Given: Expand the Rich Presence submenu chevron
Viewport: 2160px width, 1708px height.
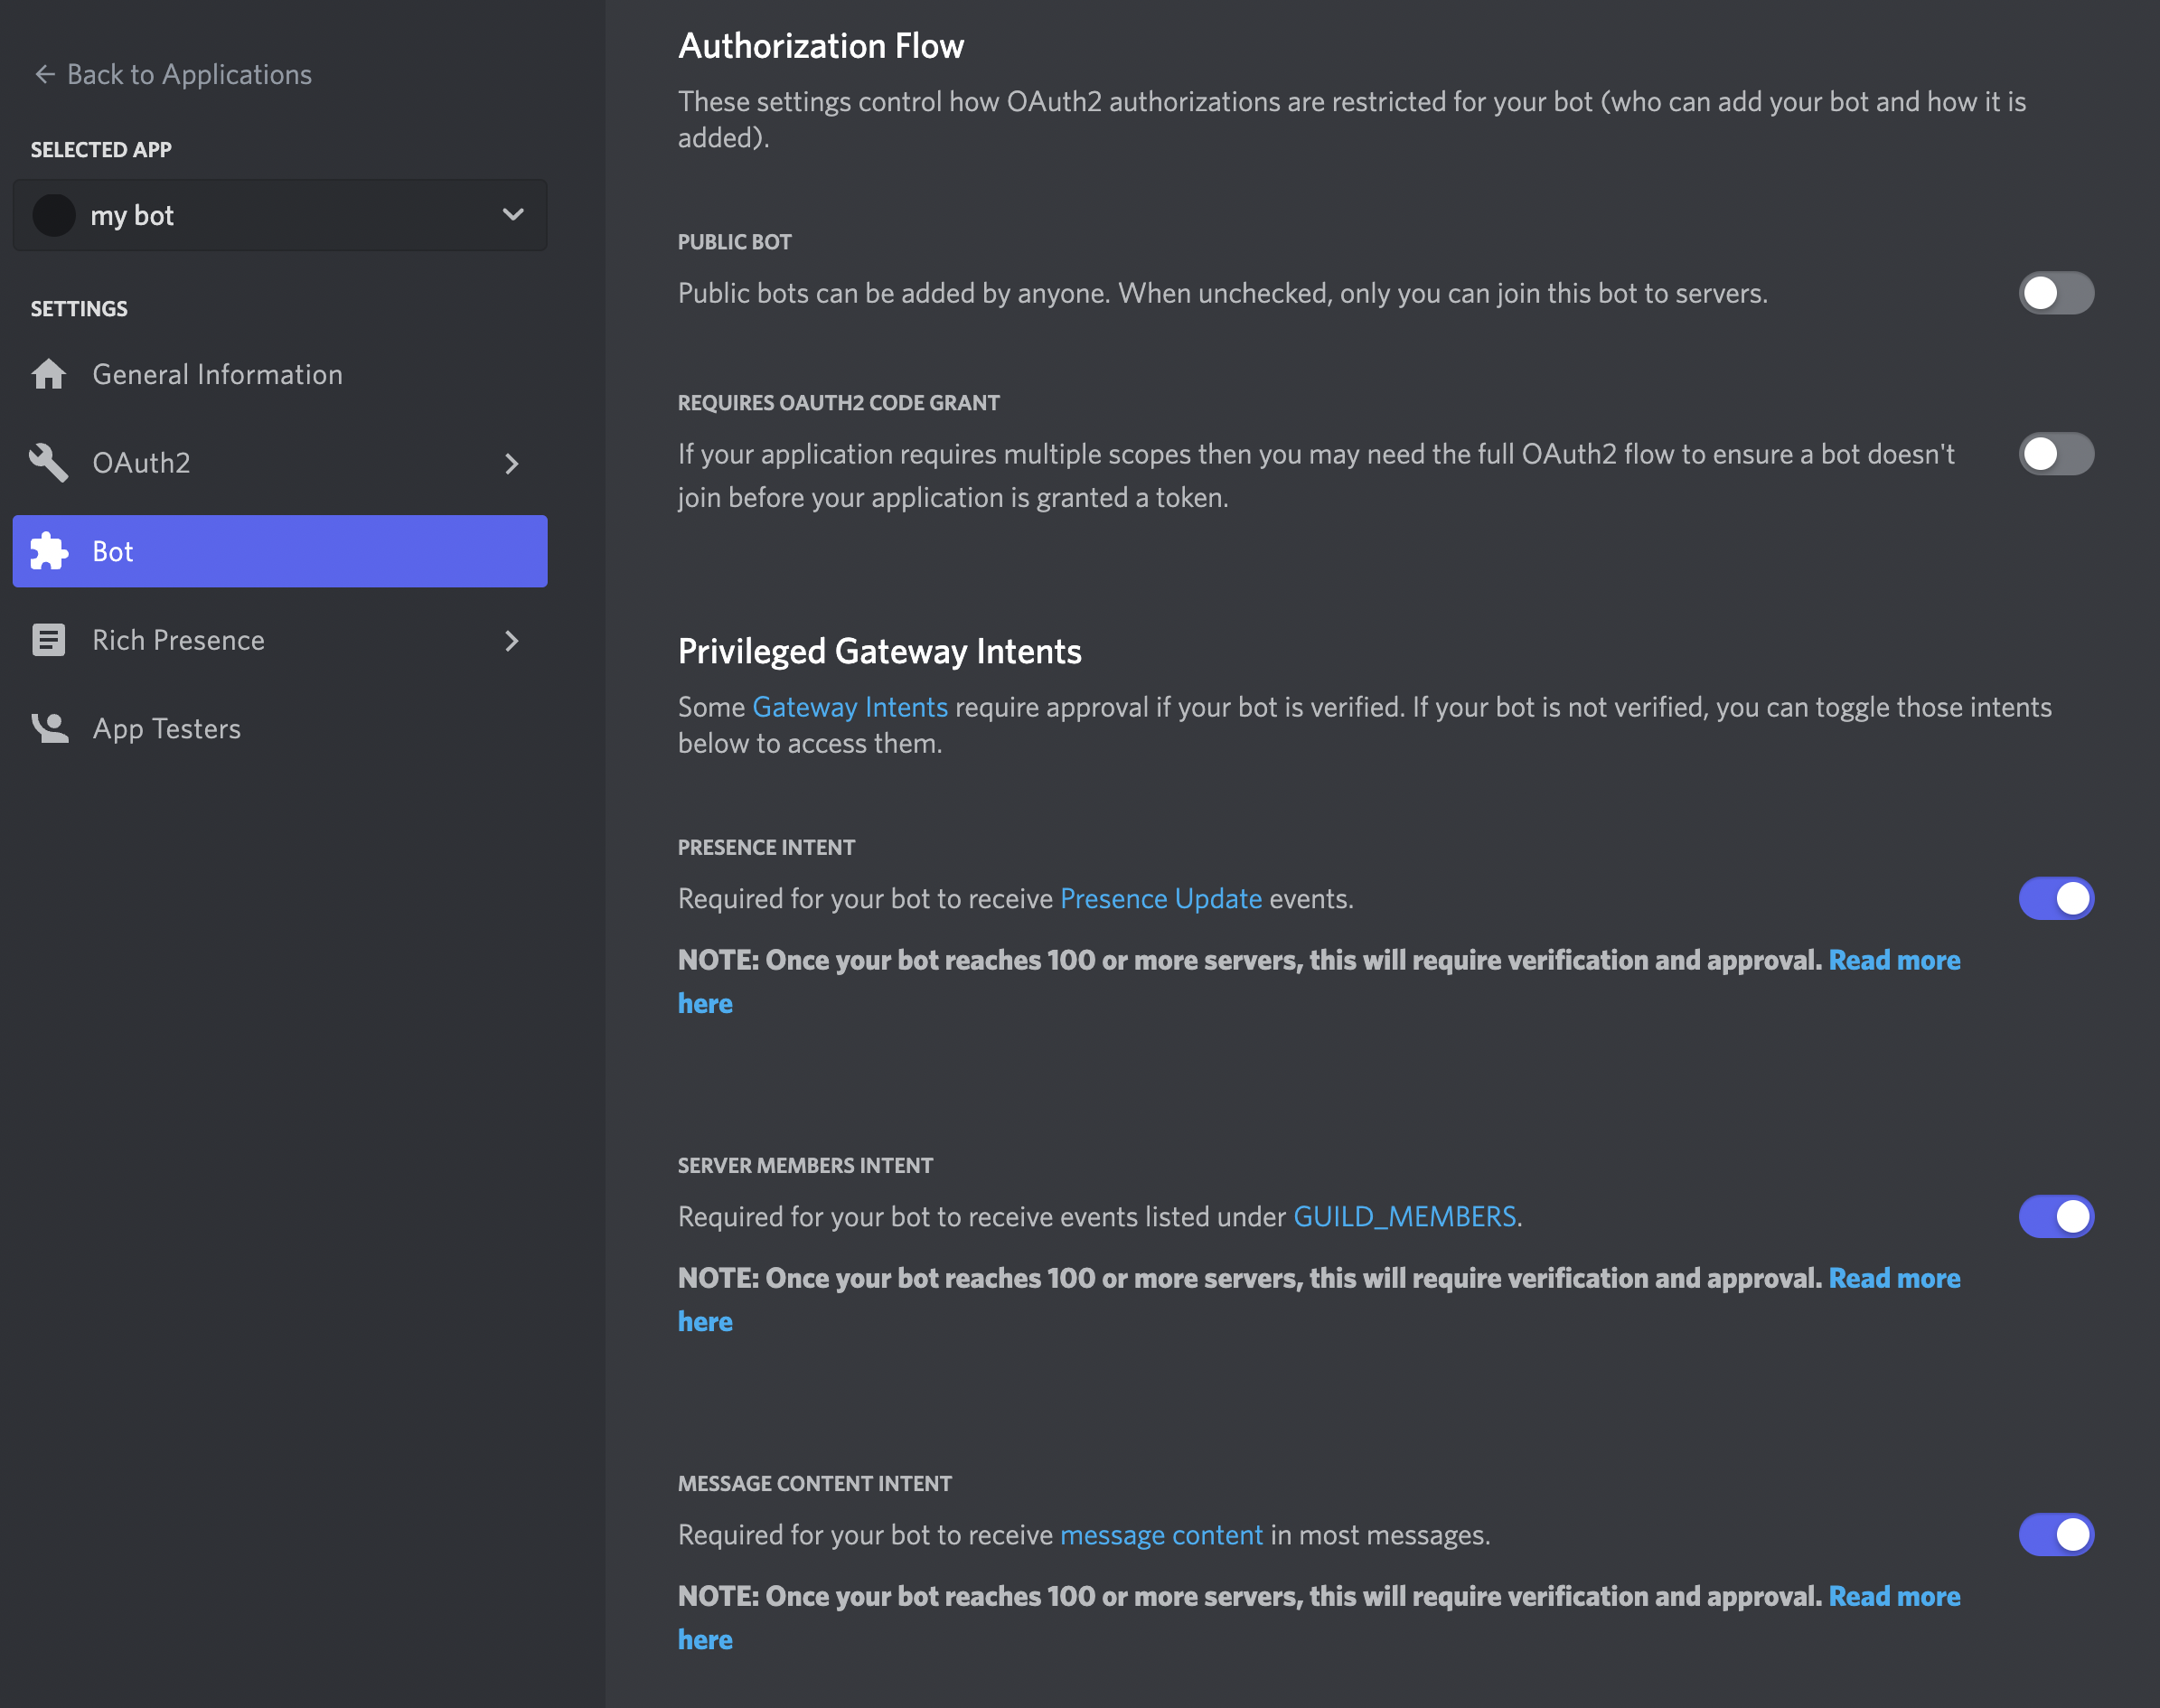Looking at the screenshot, I should tap(512, 640).
